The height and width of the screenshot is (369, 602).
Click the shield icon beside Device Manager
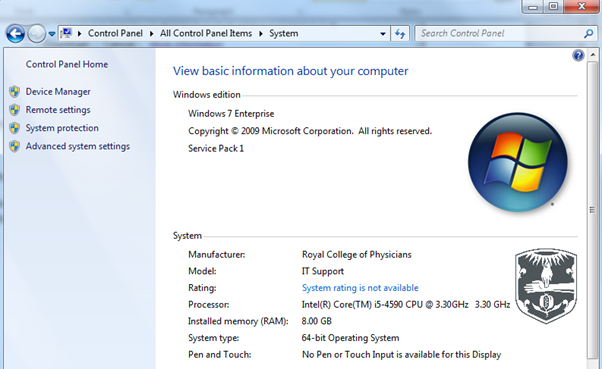pyautogui.click(x=15, y=91)
